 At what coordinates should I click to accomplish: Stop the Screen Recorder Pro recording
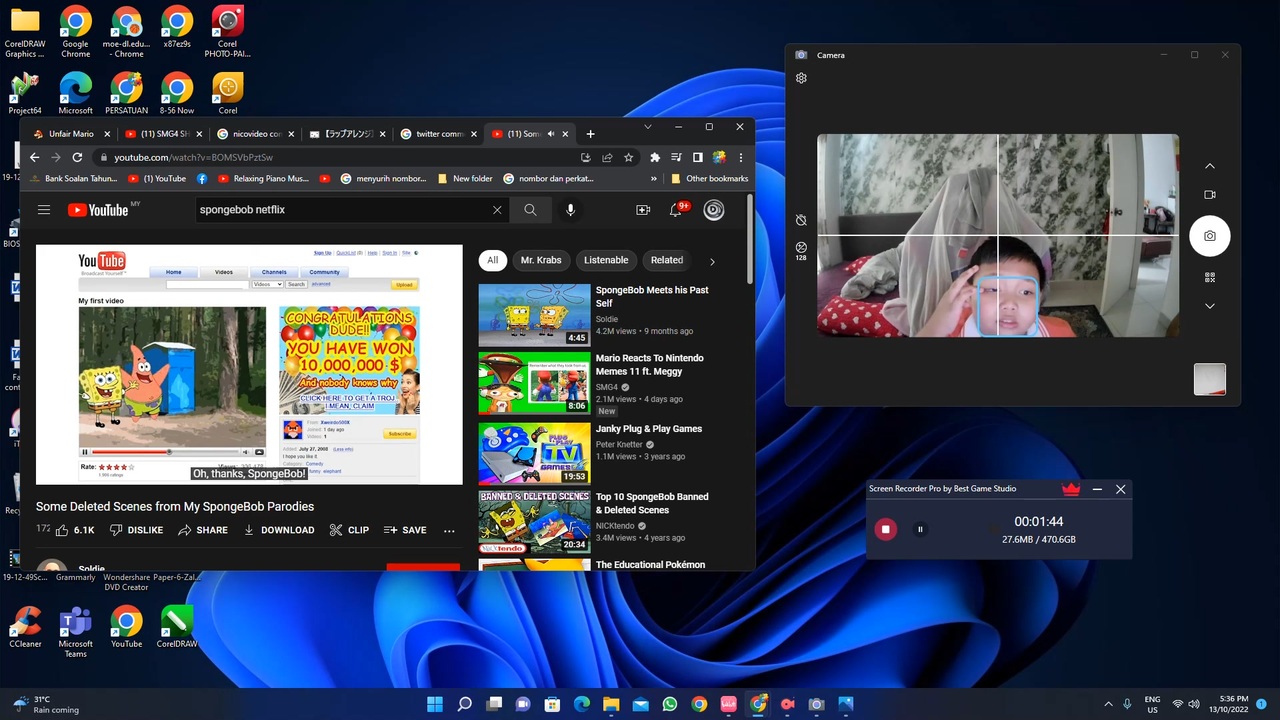click(885, 529)
